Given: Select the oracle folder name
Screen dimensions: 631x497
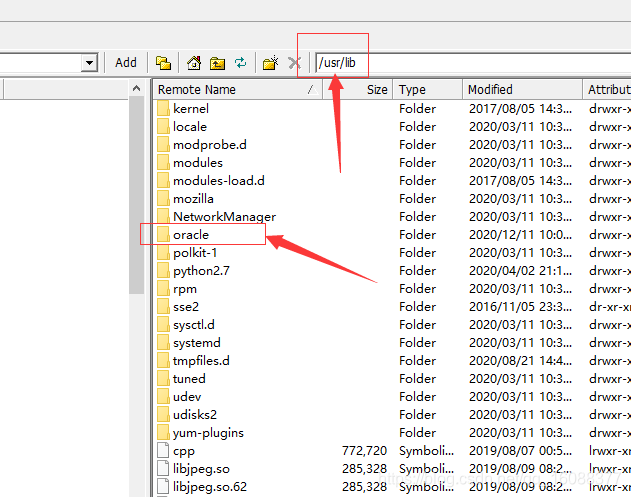Looking at the screenshot, I should 191,235.
